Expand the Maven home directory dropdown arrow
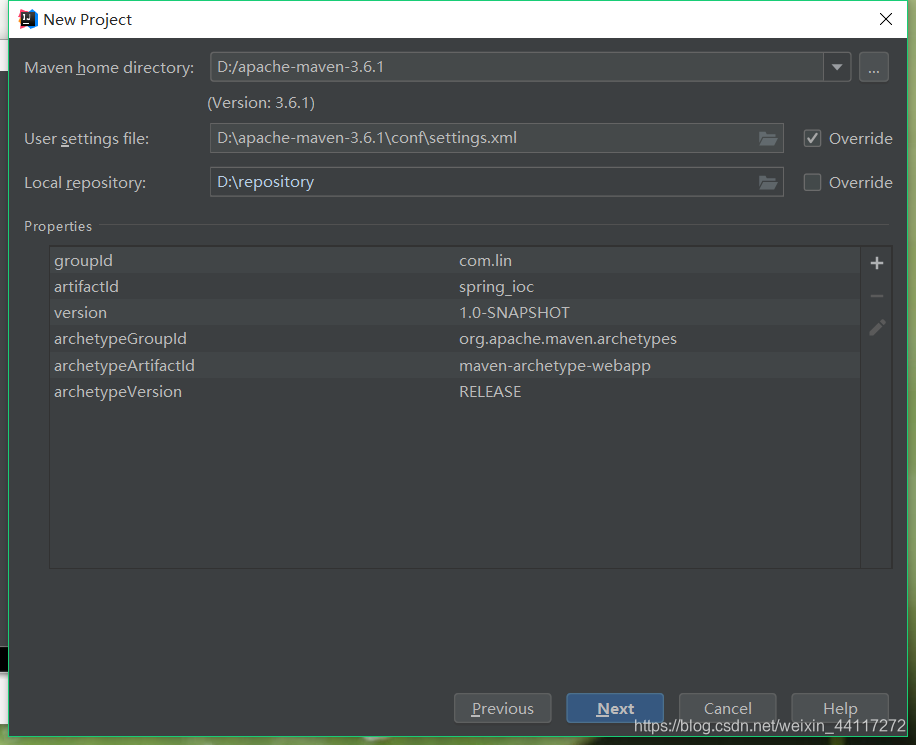The height and width of the screenshot is (745, 916). point(837,67)
